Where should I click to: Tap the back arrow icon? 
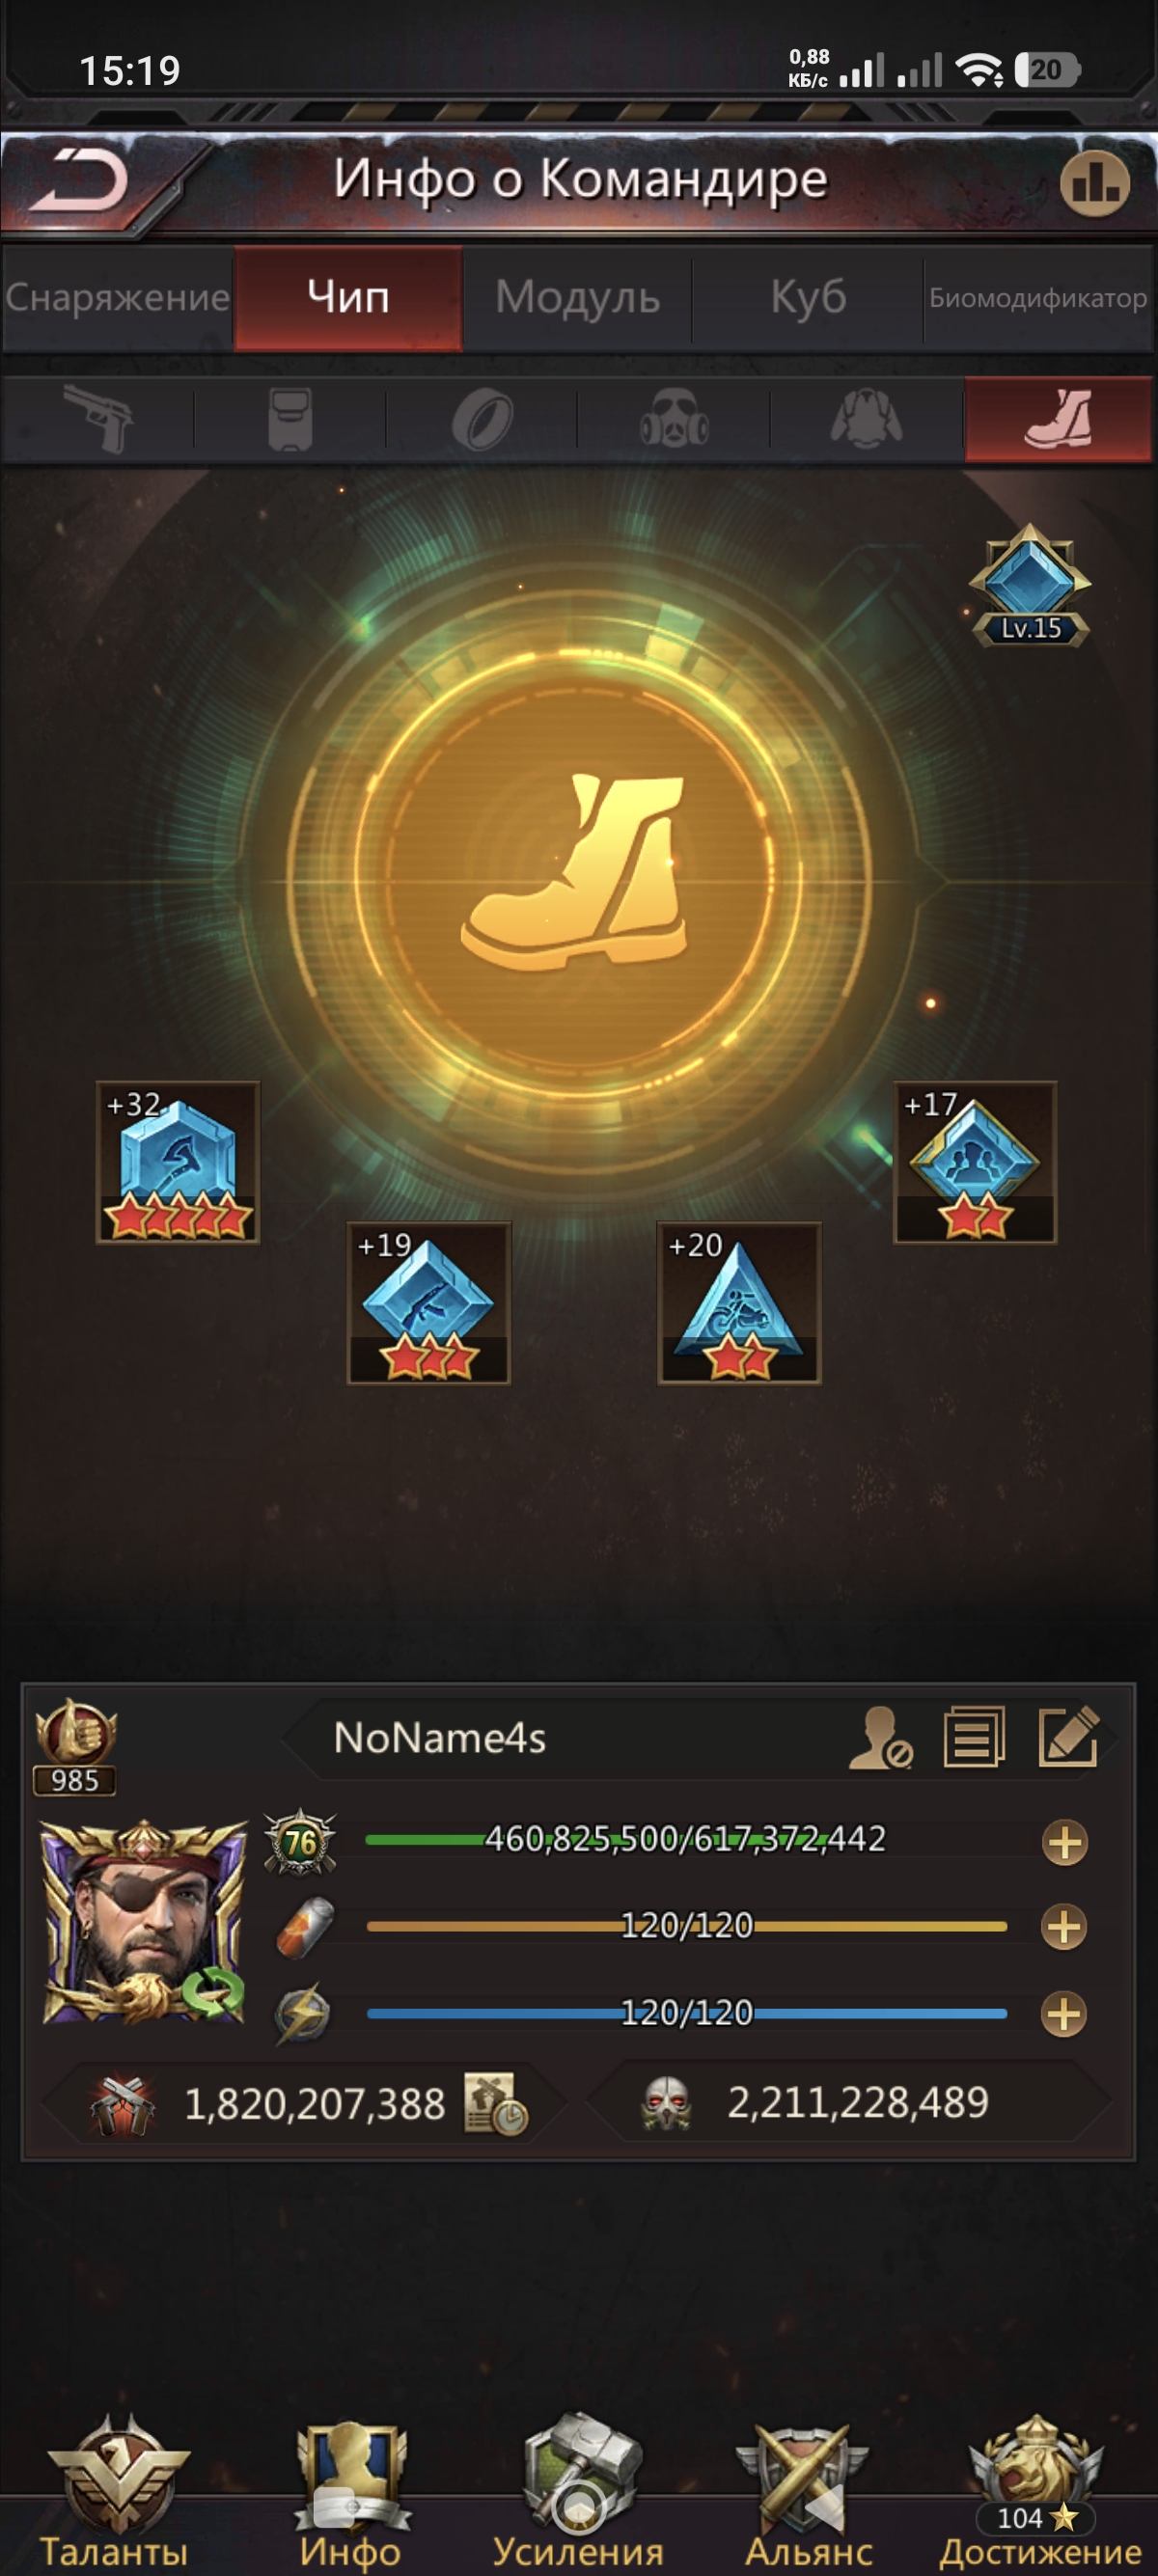point(80,181)
